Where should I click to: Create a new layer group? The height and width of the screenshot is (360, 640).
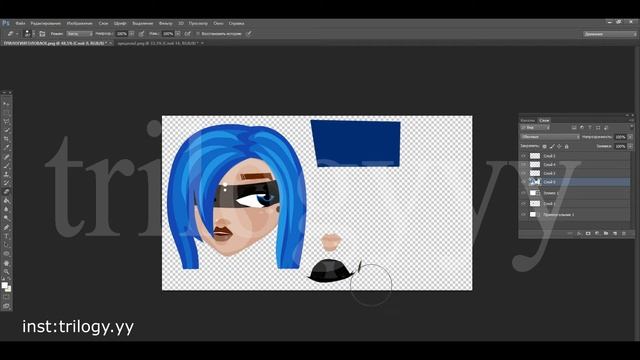pyautogui.click(x=606, y=233)
